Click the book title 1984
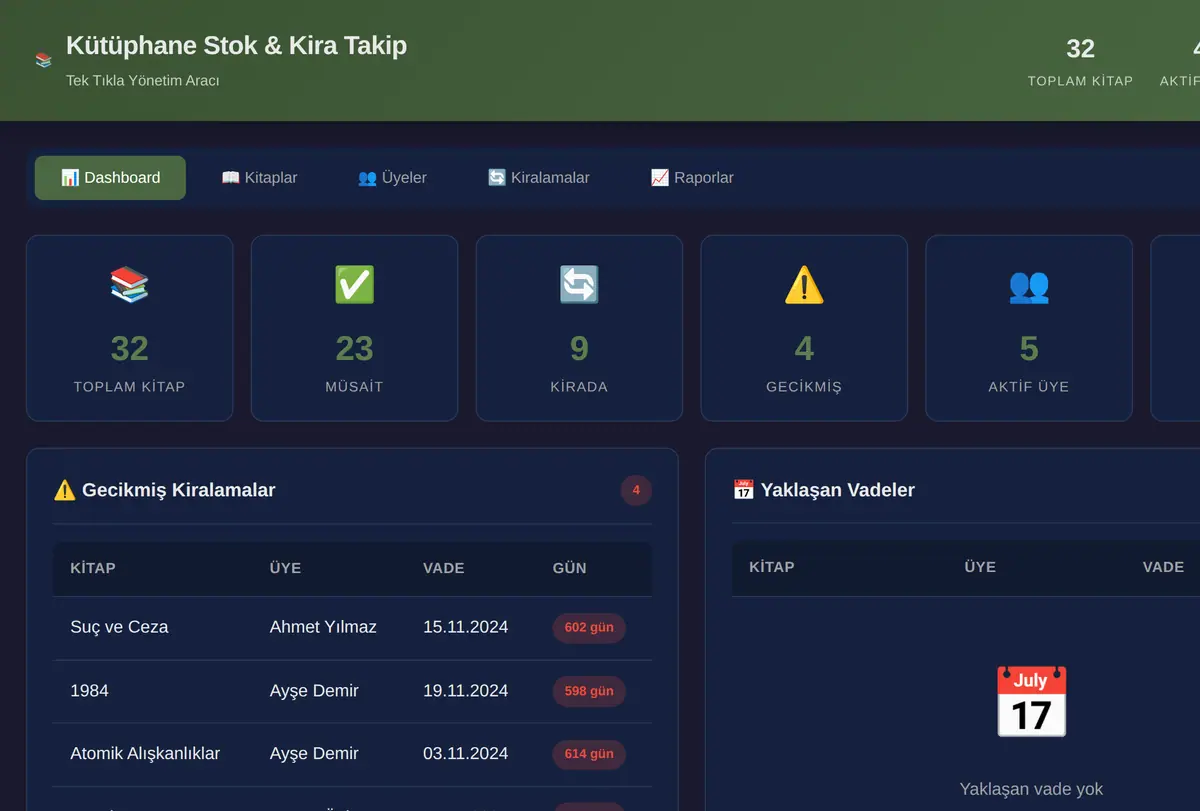The height and width of the screenshot is (811, 1200). click(x=89, y=690)
